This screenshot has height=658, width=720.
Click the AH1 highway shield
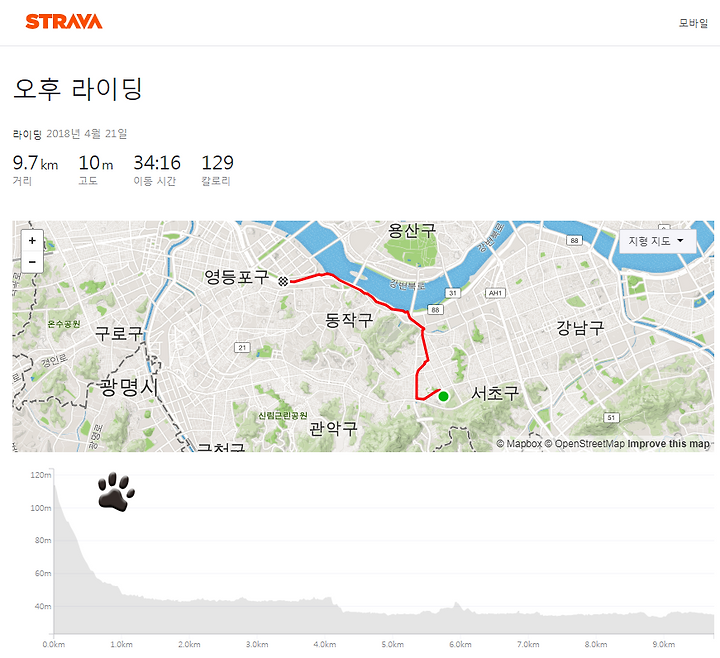pyautogui.click(x=495, y=293)
